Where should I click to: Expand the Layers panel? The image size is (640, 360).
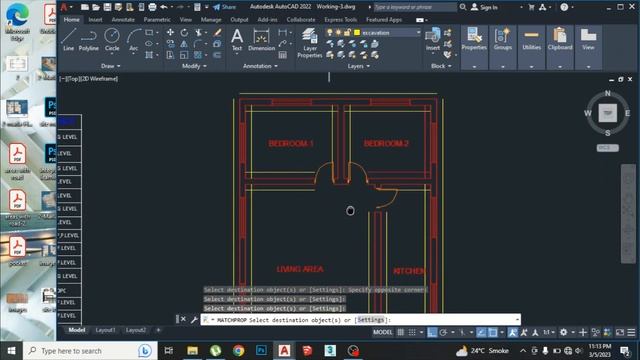[359, 66]
